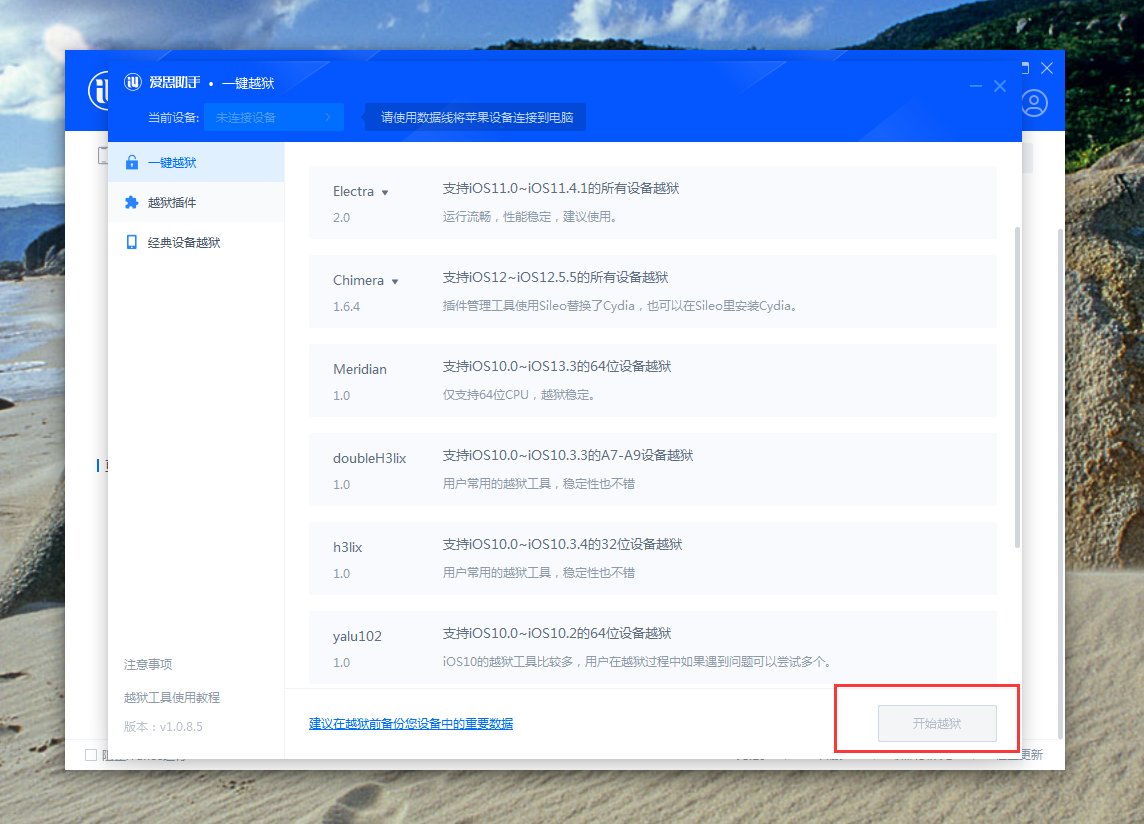The height and width of the screenshot is (824, 1144).
Task: Select the 一键越狱 sidebar menu item
Action: point(170,162)
